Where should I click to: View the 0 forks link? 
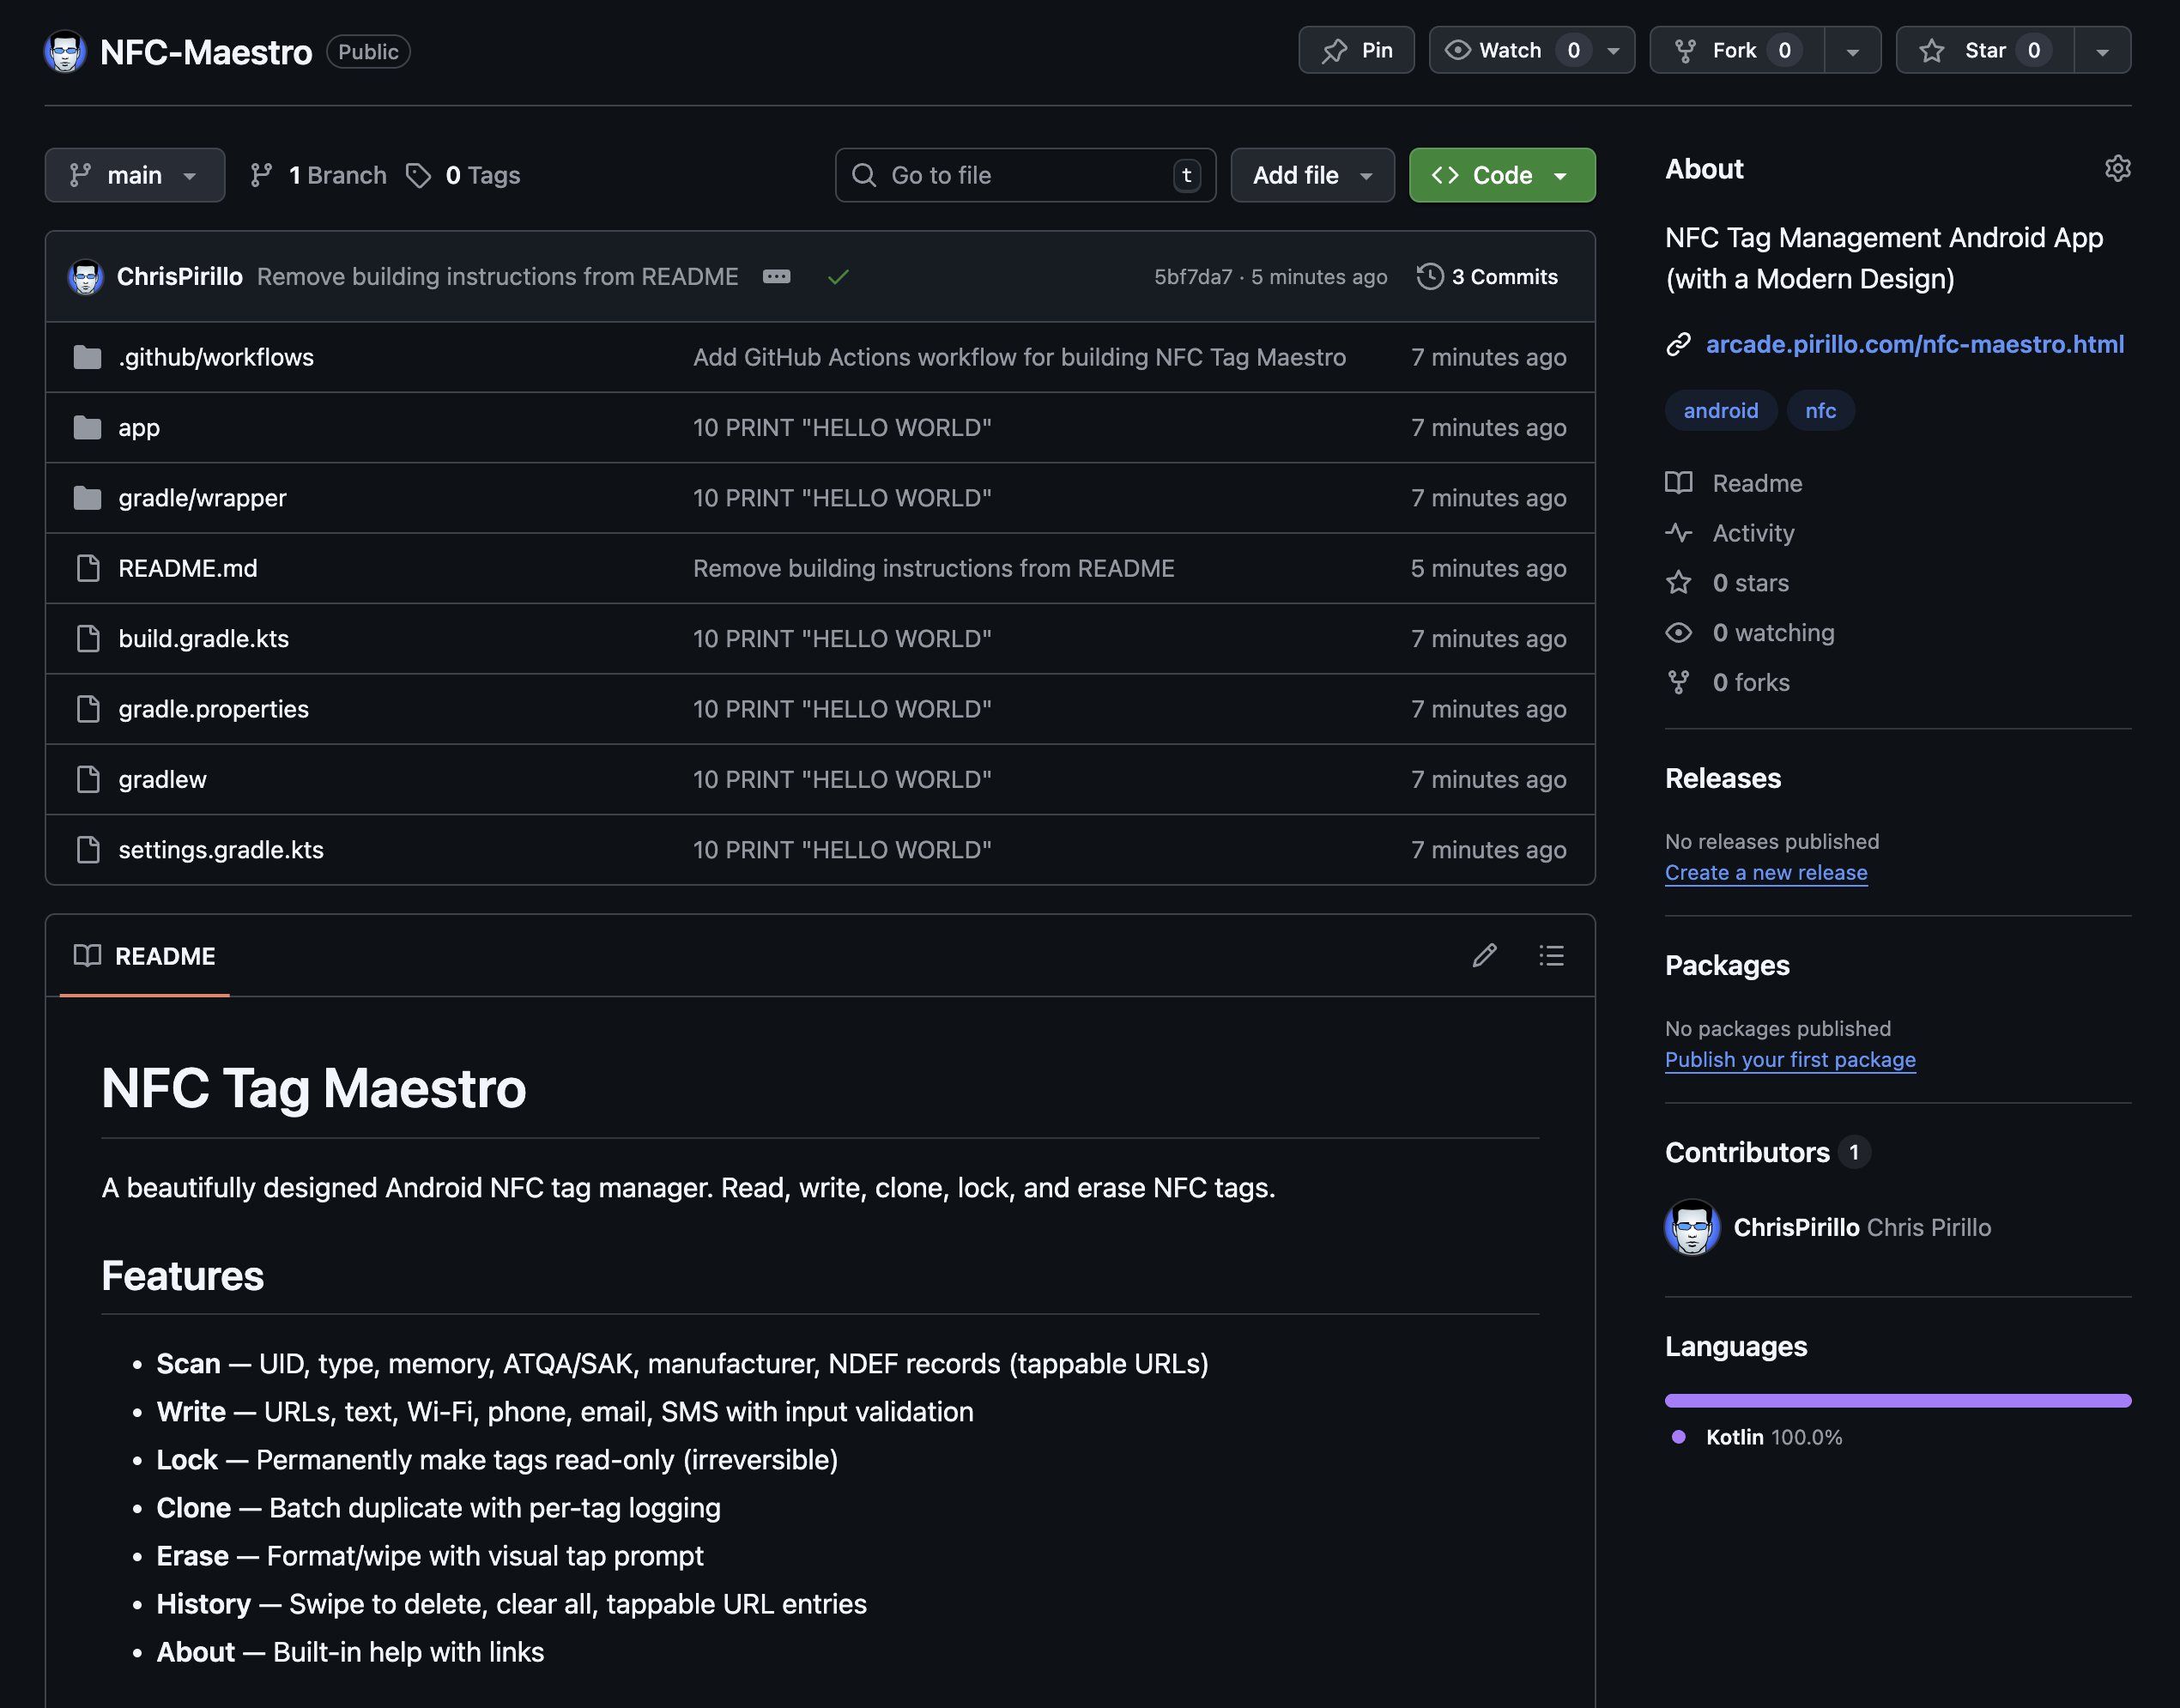coord(1750,682)
